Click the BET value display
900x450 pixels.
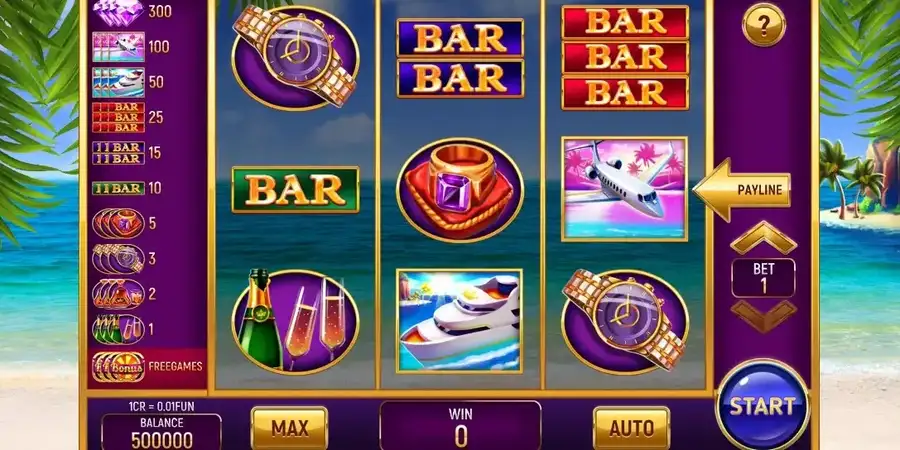click(x=763, y=277)
